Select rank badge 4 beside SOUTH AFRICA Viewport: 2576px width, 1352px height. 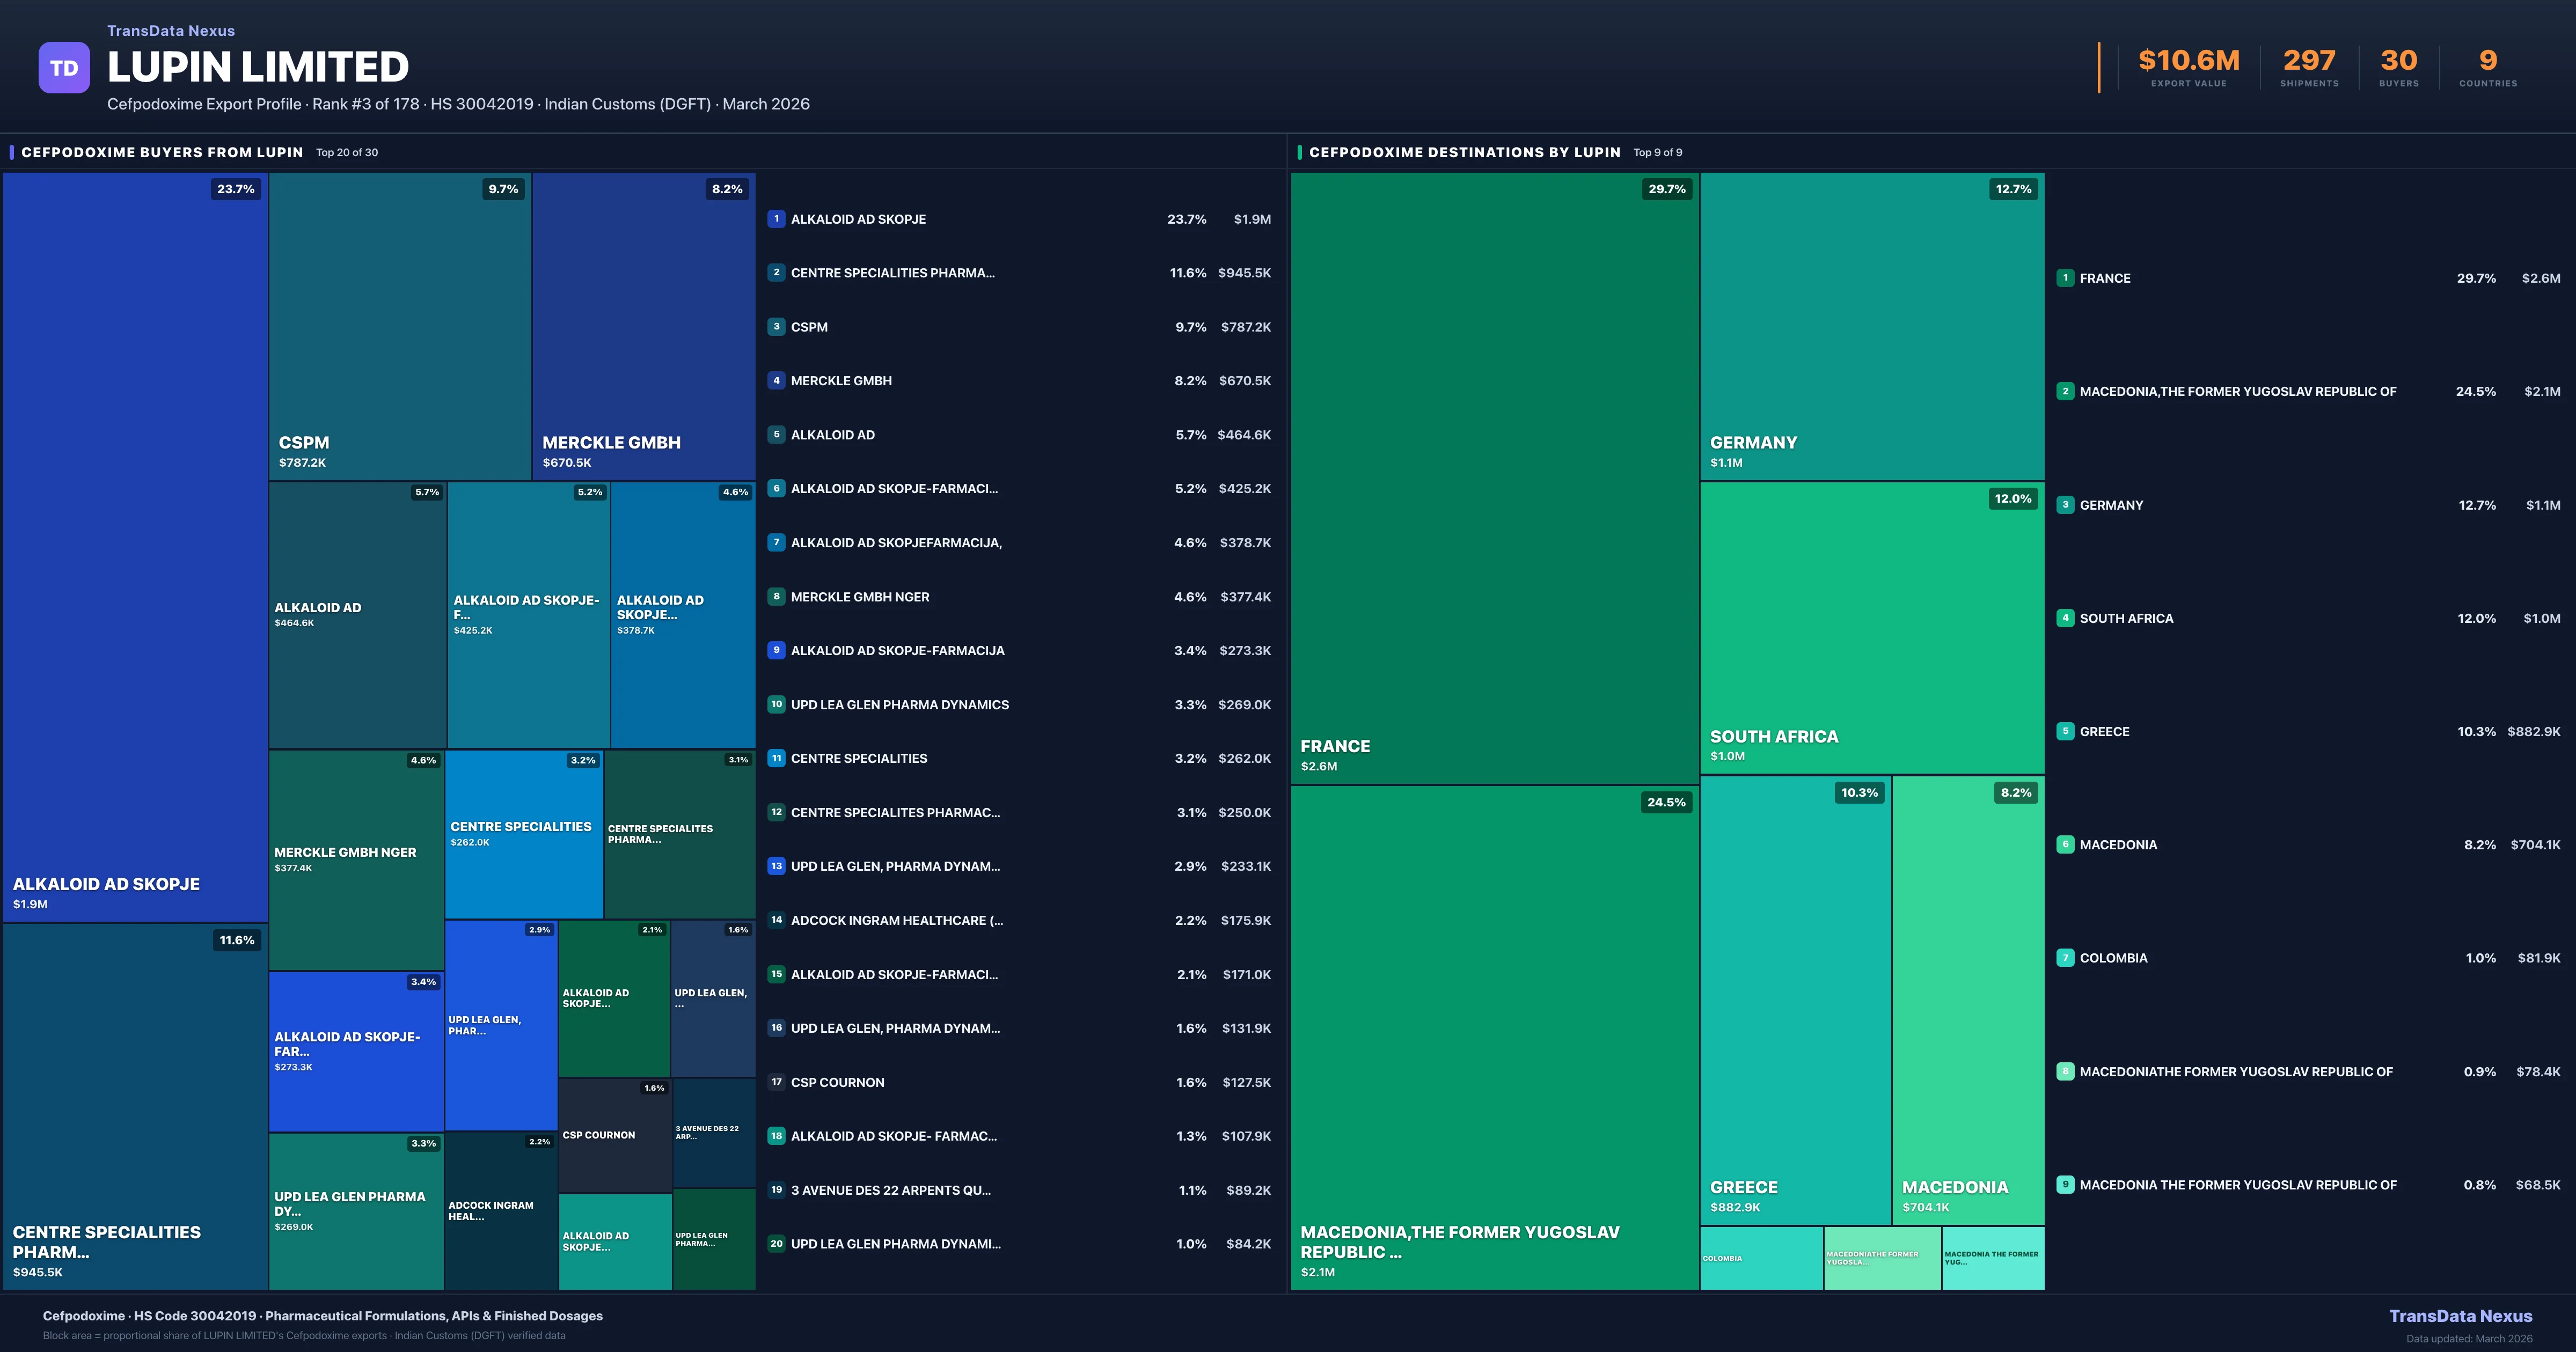point(2066,618)
